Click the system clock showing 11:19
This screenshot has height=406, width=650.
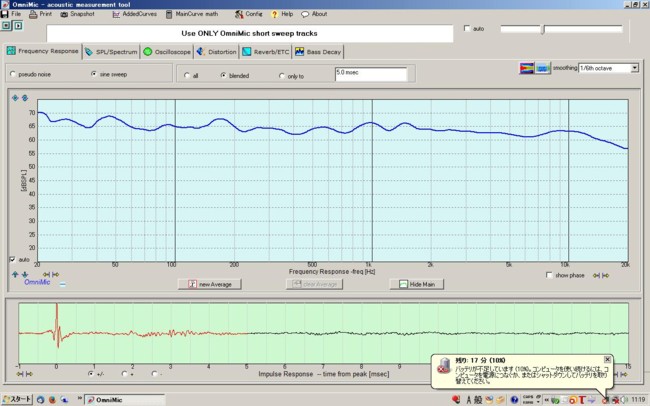coord(638,400)
